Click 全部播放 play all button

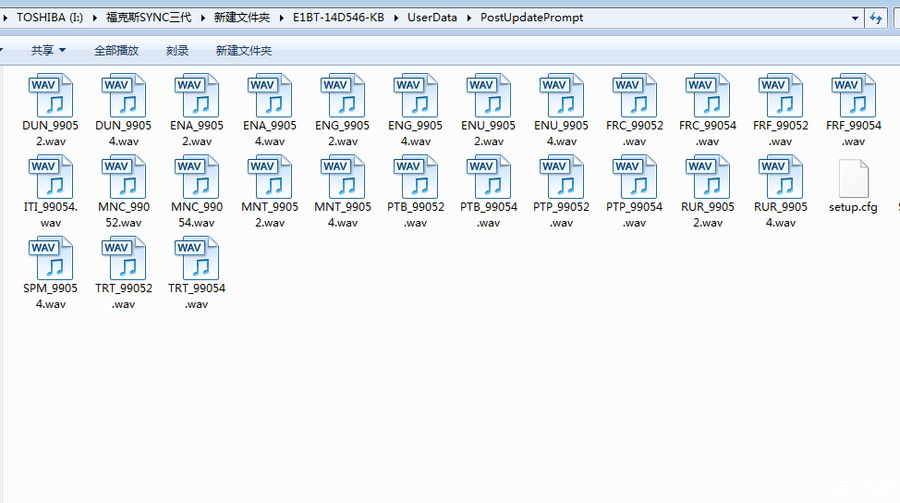(117, 51)
